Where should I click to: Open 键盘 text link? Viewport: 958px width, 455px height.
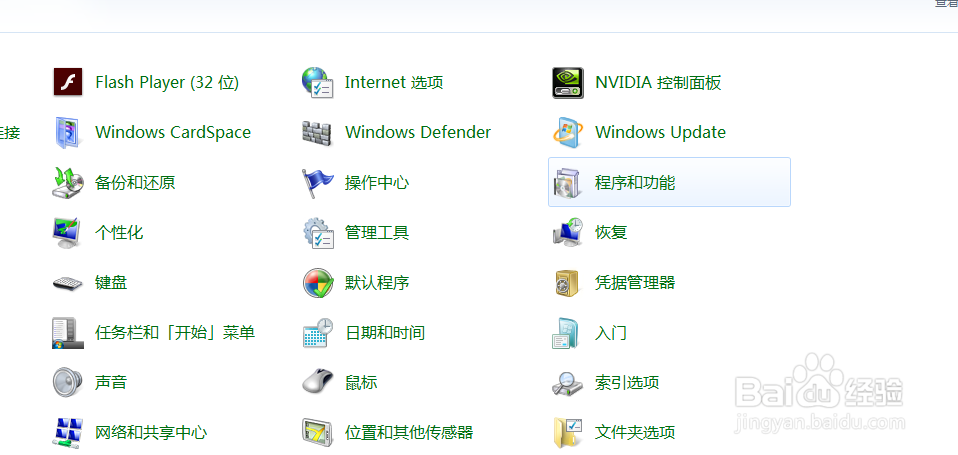[111, 283]
